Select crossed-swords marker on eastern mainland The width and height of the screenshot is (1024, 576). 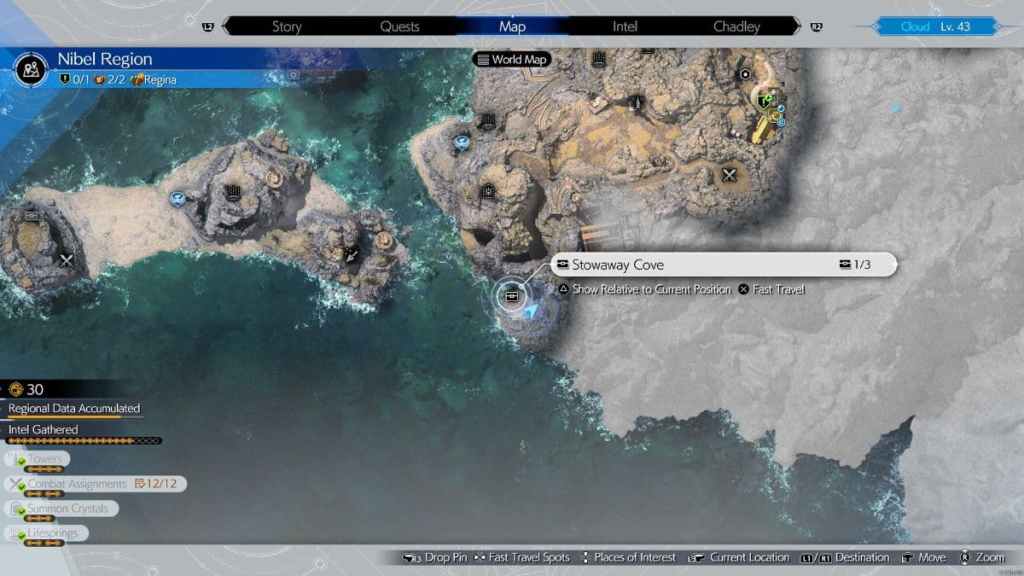pyautogui.click(x=729, y=175)
